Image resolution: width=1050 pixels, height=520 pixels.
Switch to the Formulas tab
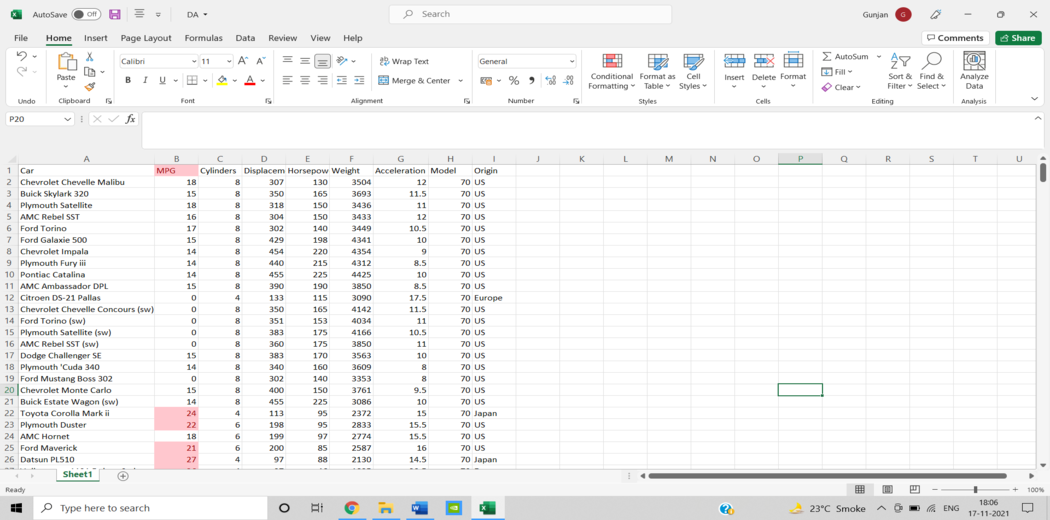coord(204,38)
